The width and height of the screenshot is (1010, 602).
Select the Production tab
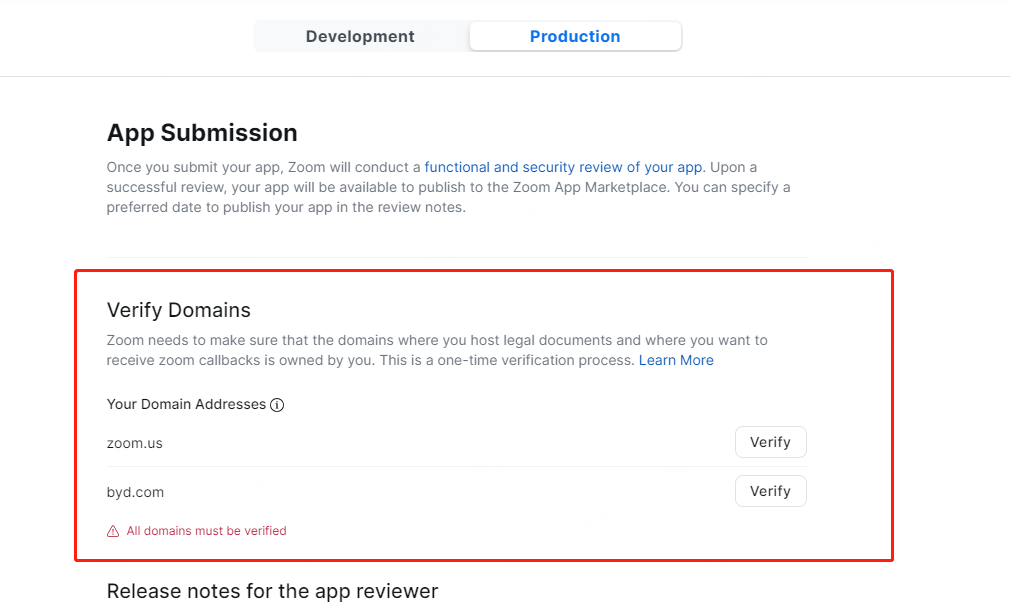pyautogui.click(x=575, y=37)
